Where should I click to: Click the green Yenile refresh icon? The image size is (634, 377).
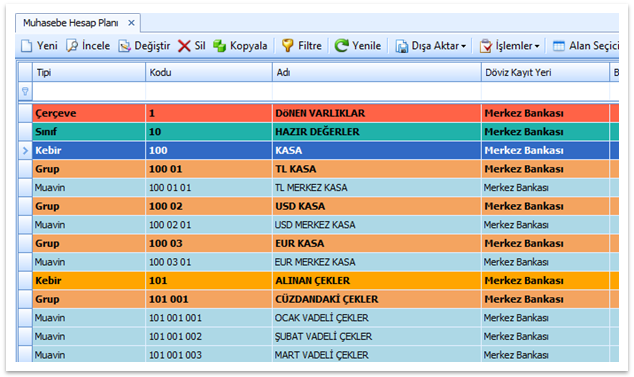point(341,45)
